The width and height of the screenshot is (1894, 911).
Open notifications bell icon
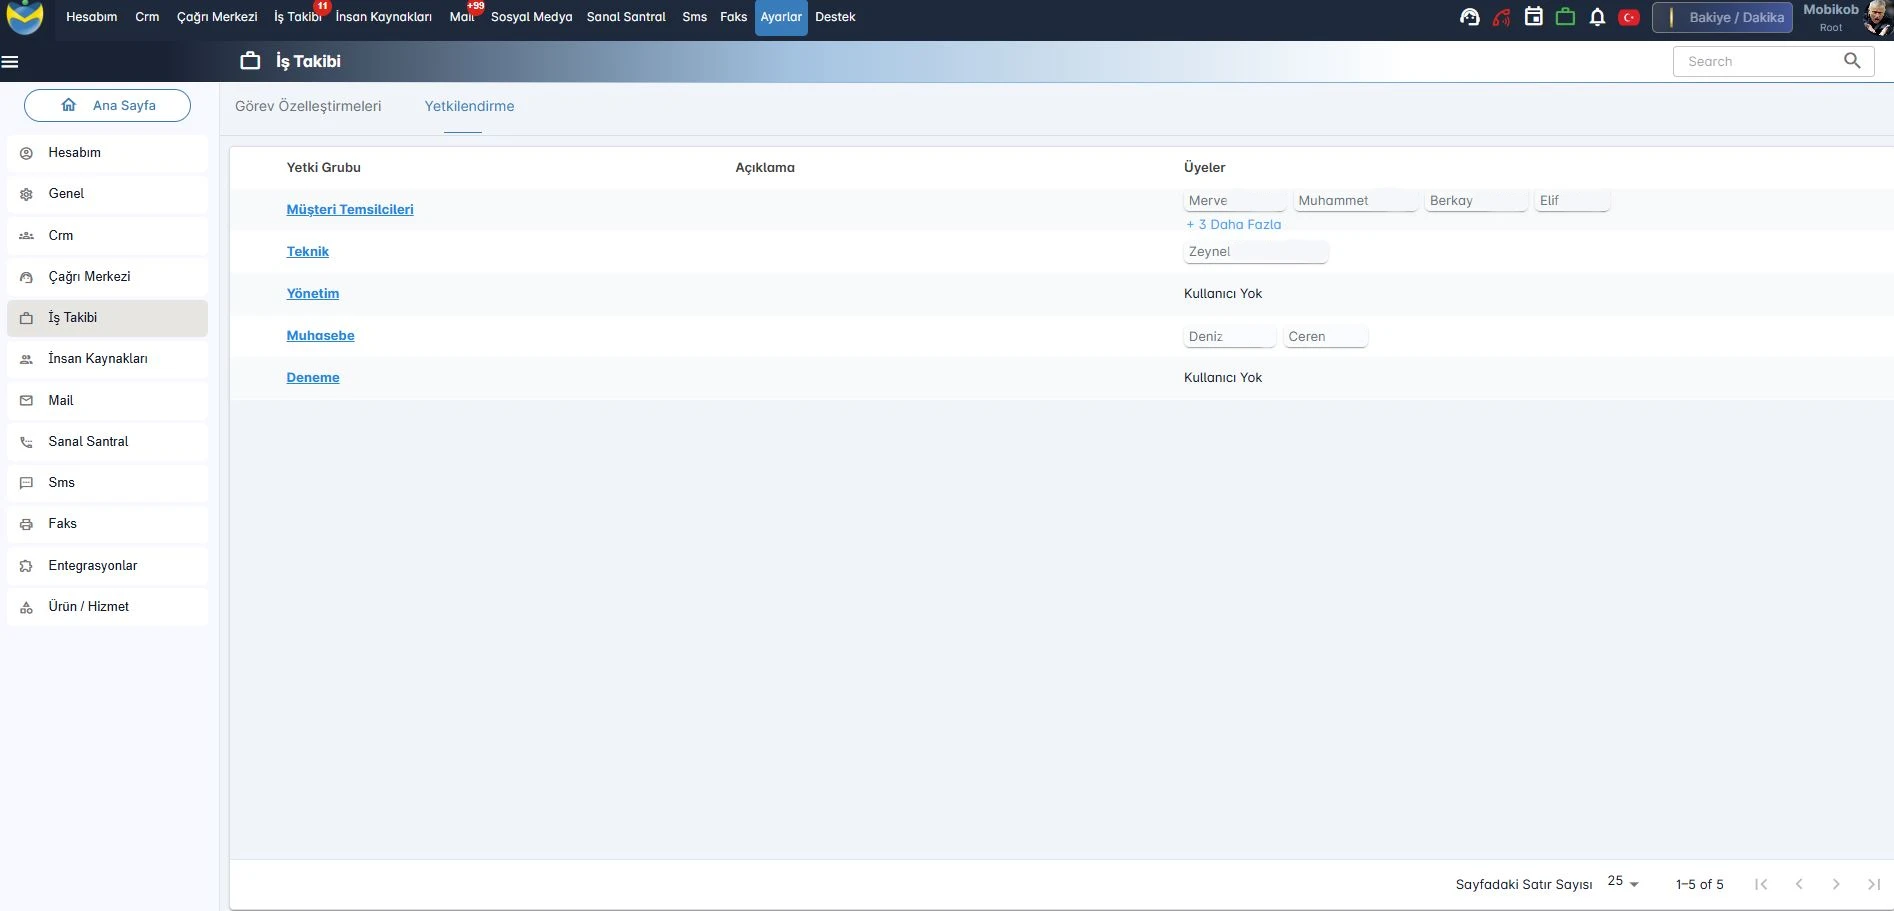coord(1597,17)
